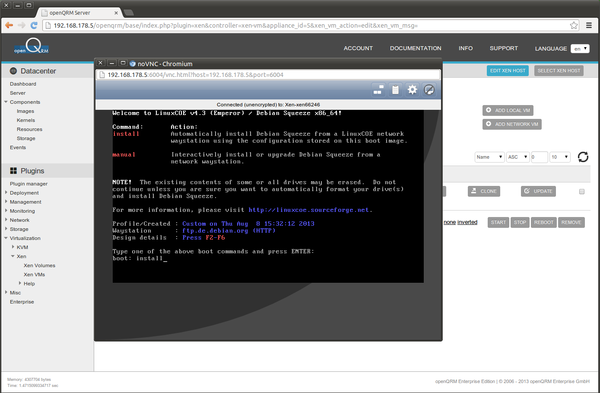The width and height of the screenshot is (600, 393).
Task: Open Events in the sidebar
Action: [x=18, y=147]
